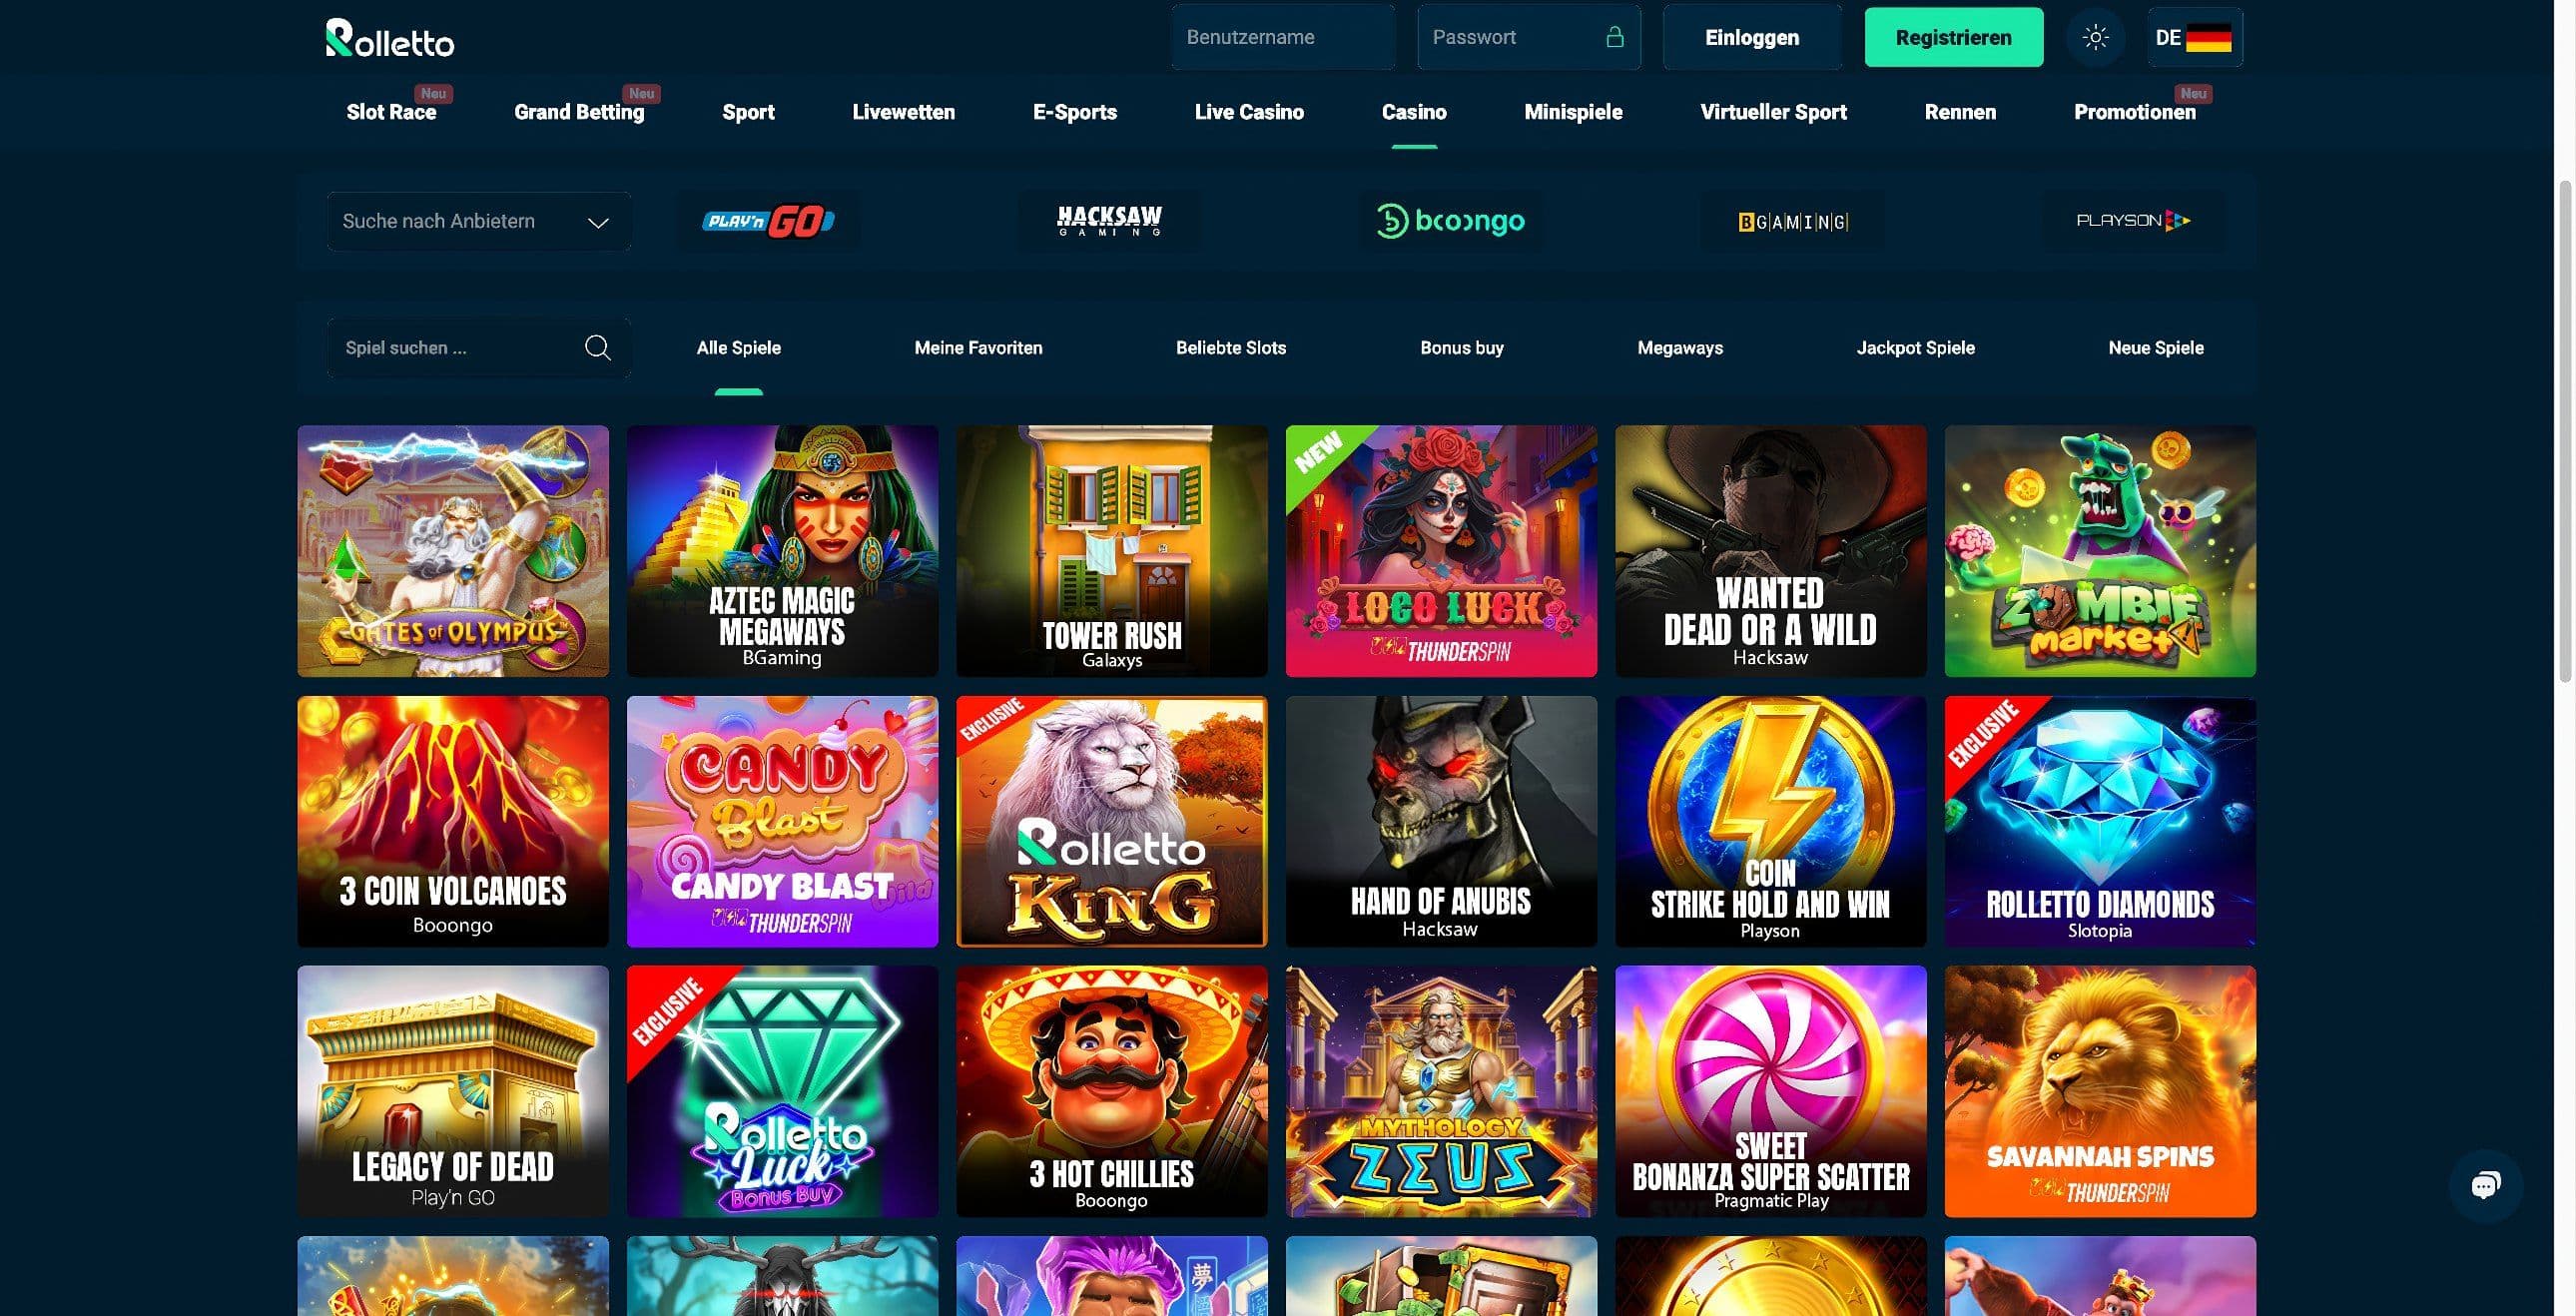Open the Live Casino menu item

[x=1249, y=112]
